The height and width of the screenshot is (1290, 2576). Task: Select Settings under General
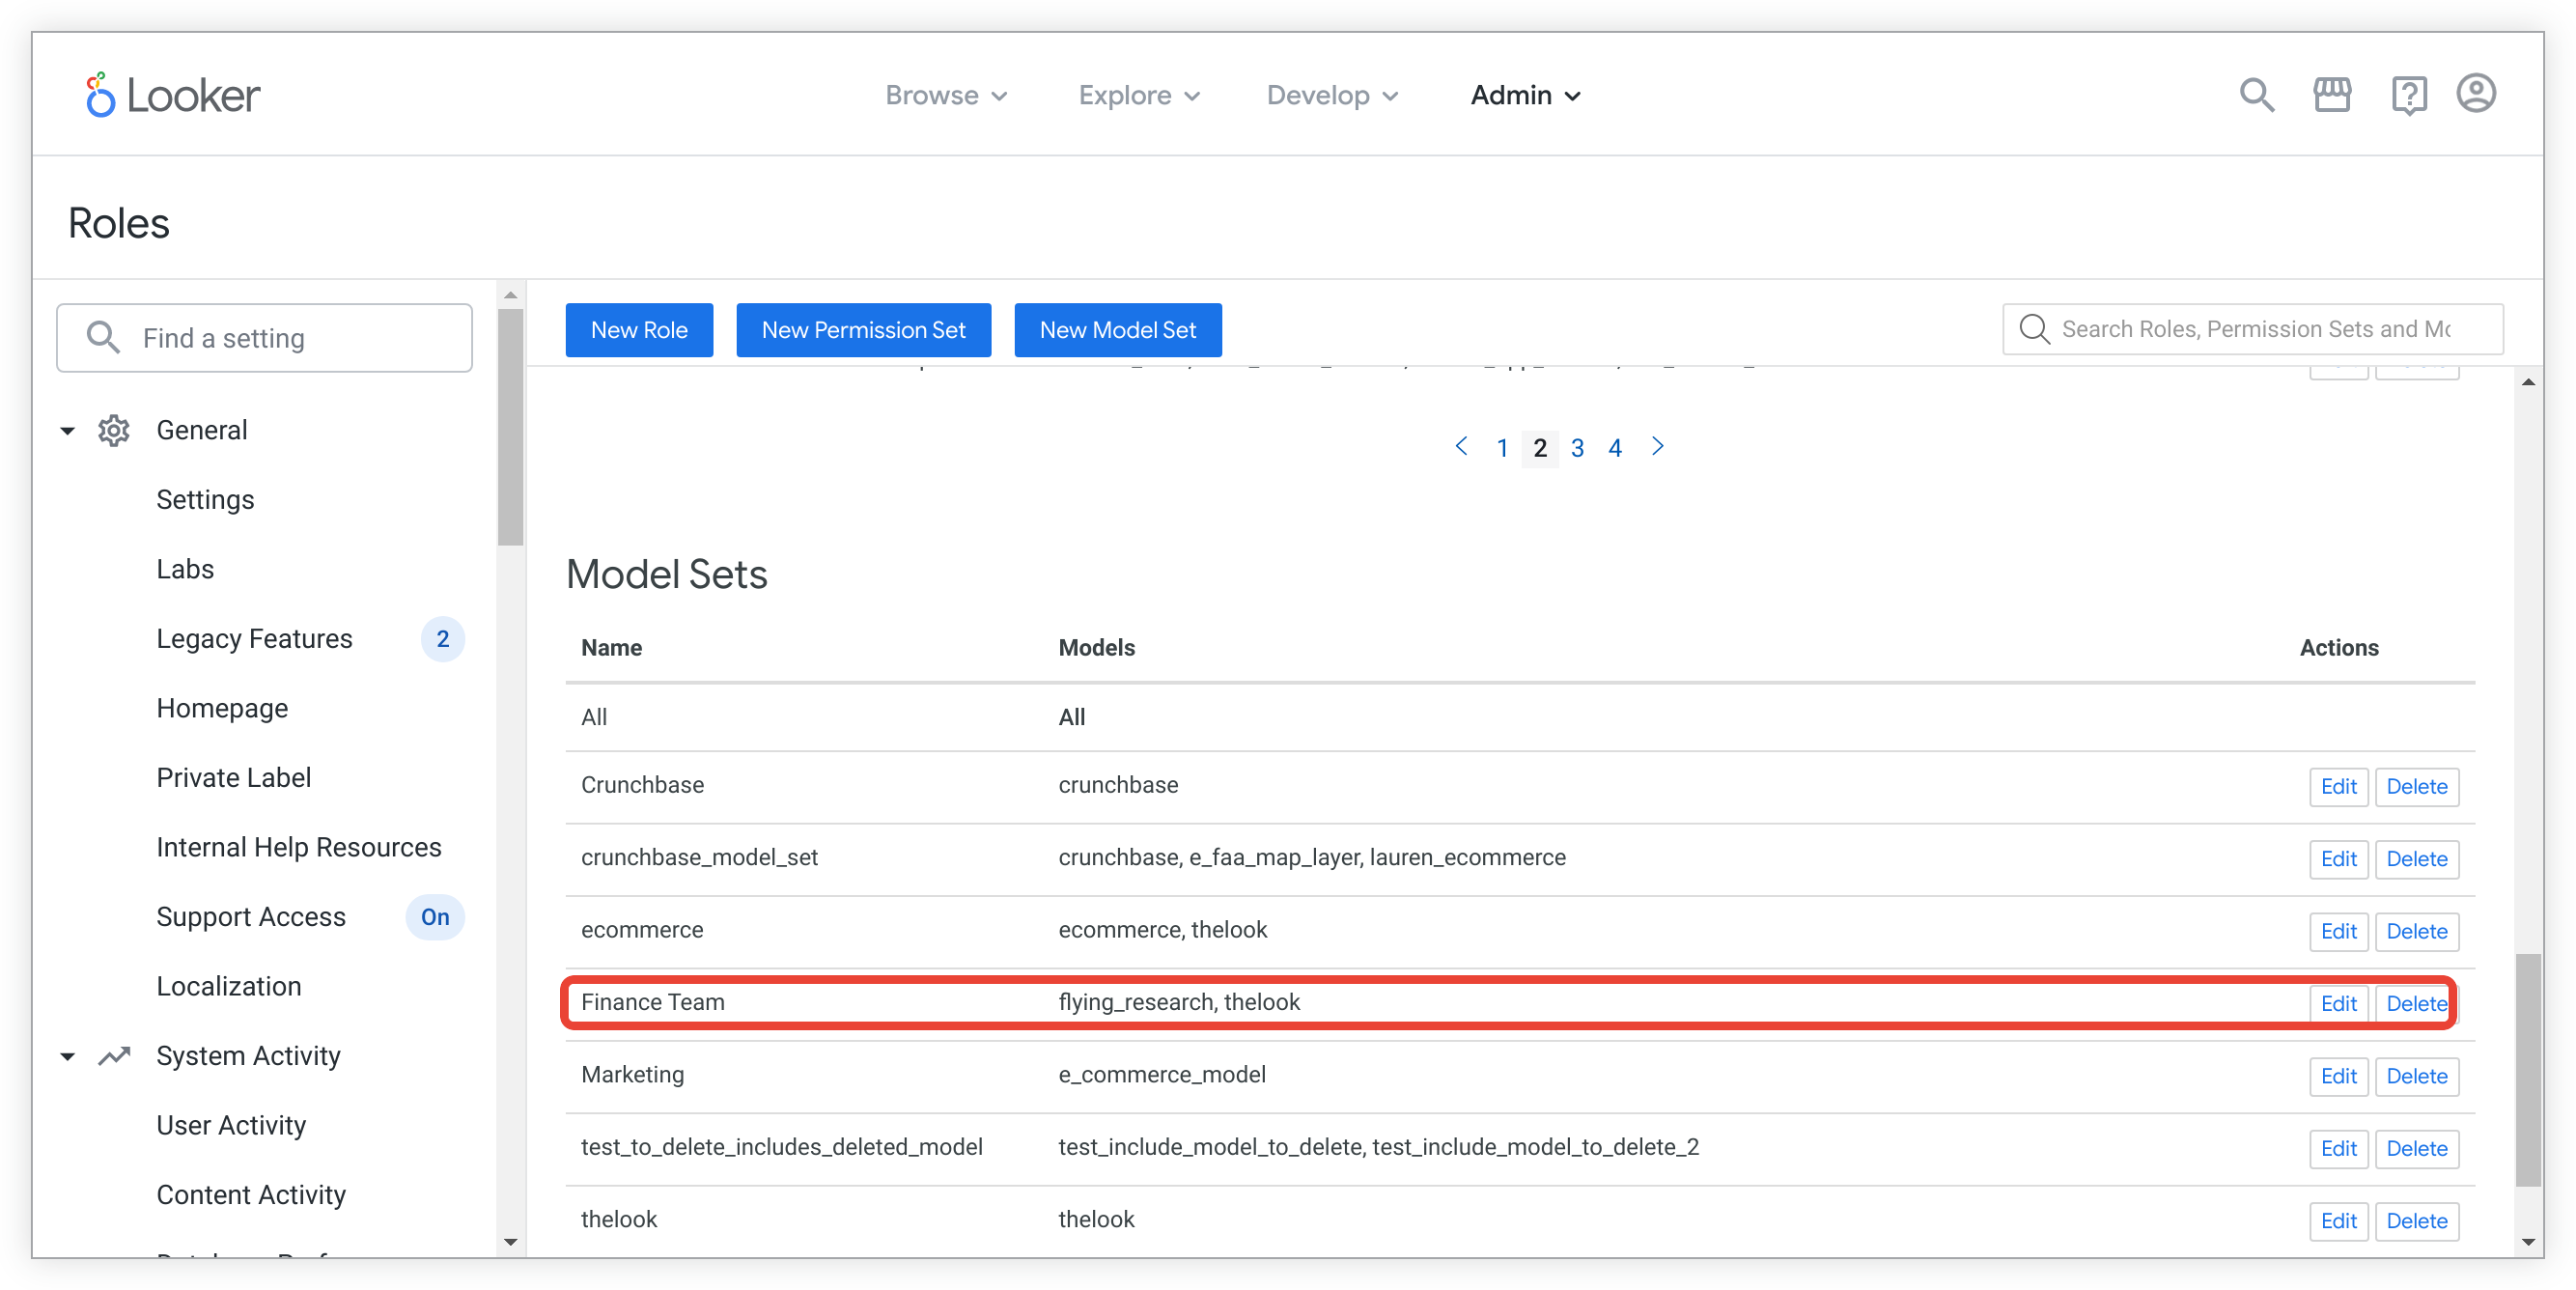click(206, 498)
